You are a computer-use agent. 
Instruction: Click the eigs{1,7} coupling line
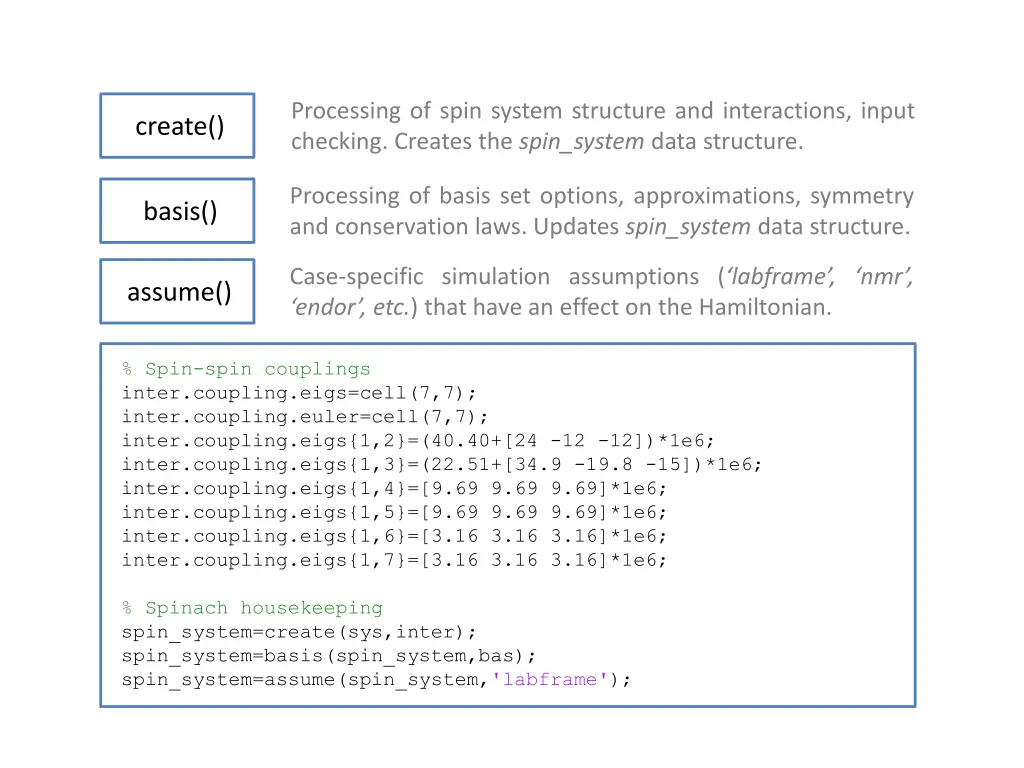[x=394, y=560]
